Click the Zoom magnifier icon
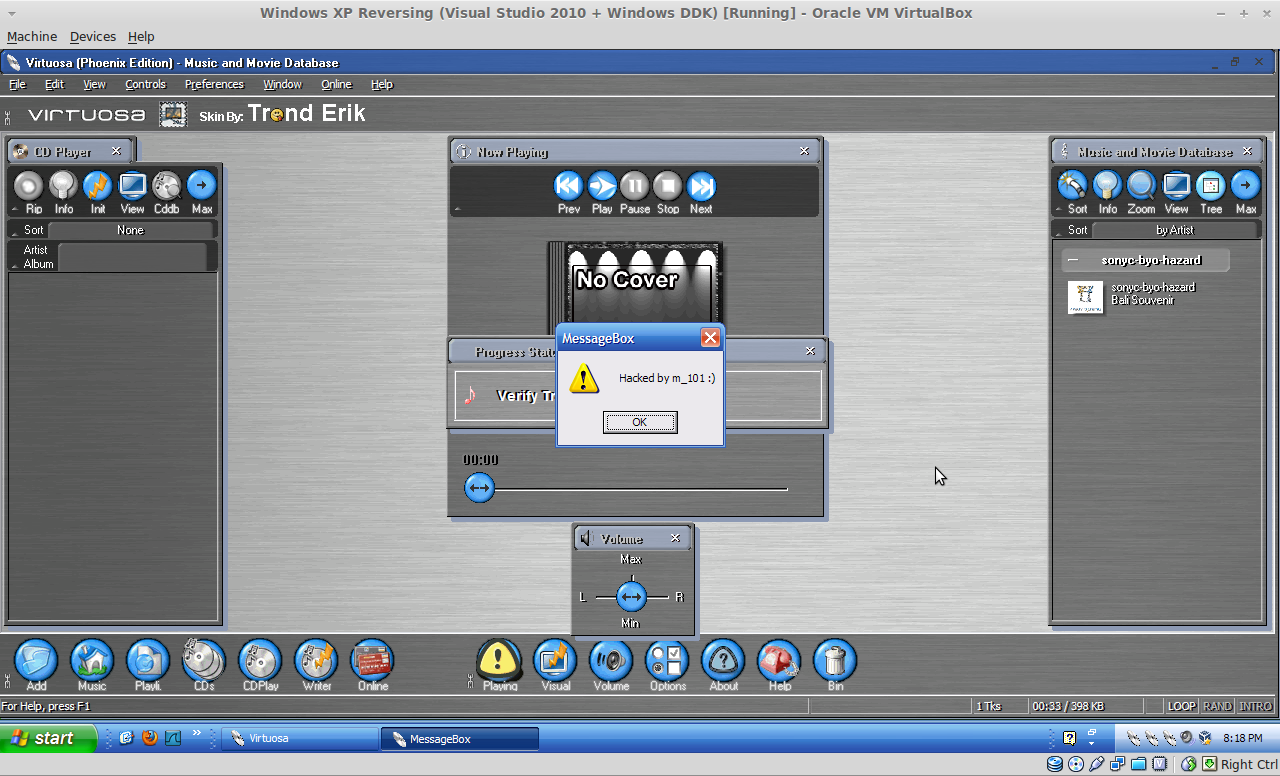Image resolution: width=1280 pixels, height=776 pixels. [x=1141, y=186]
